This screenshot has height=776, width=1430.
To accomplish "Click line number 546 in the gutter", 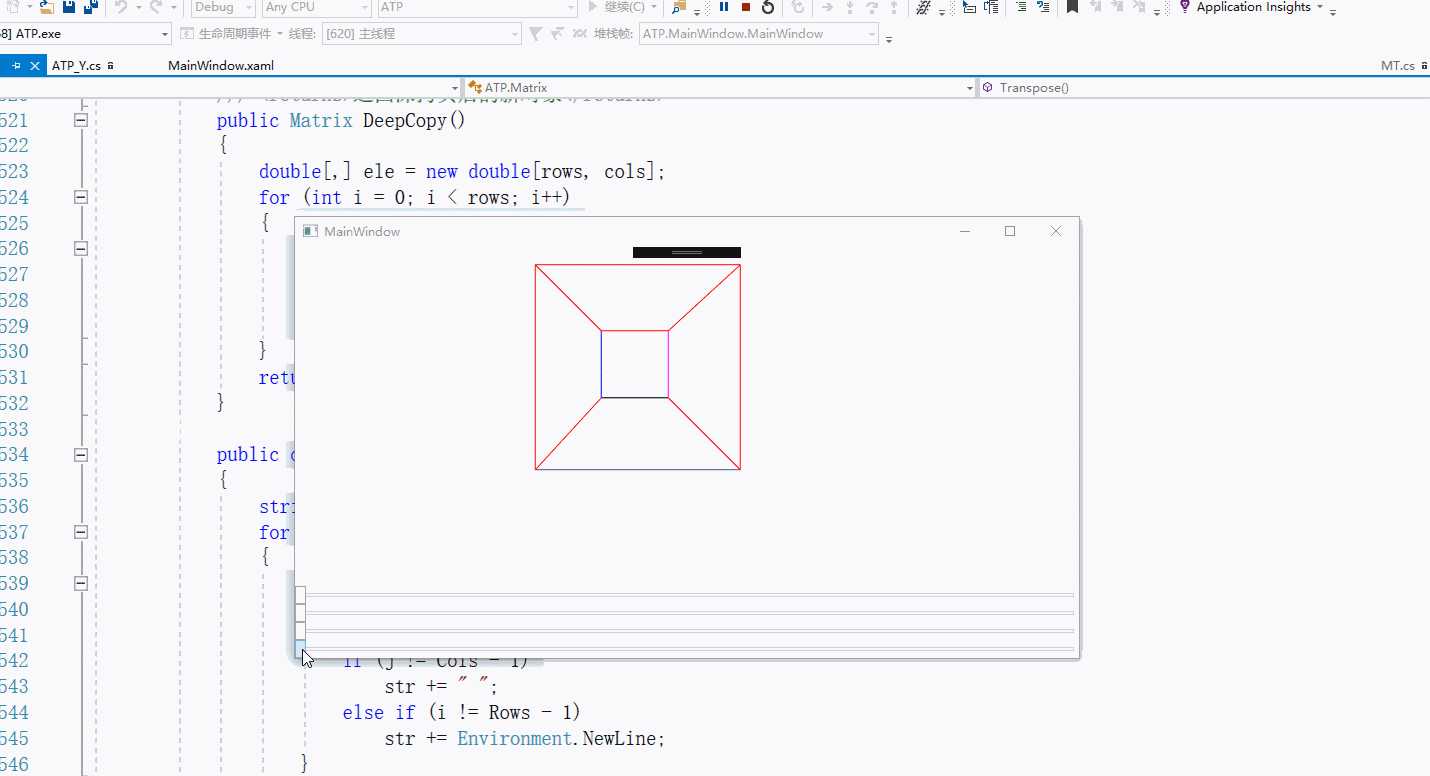I will [x=14, y=764].
